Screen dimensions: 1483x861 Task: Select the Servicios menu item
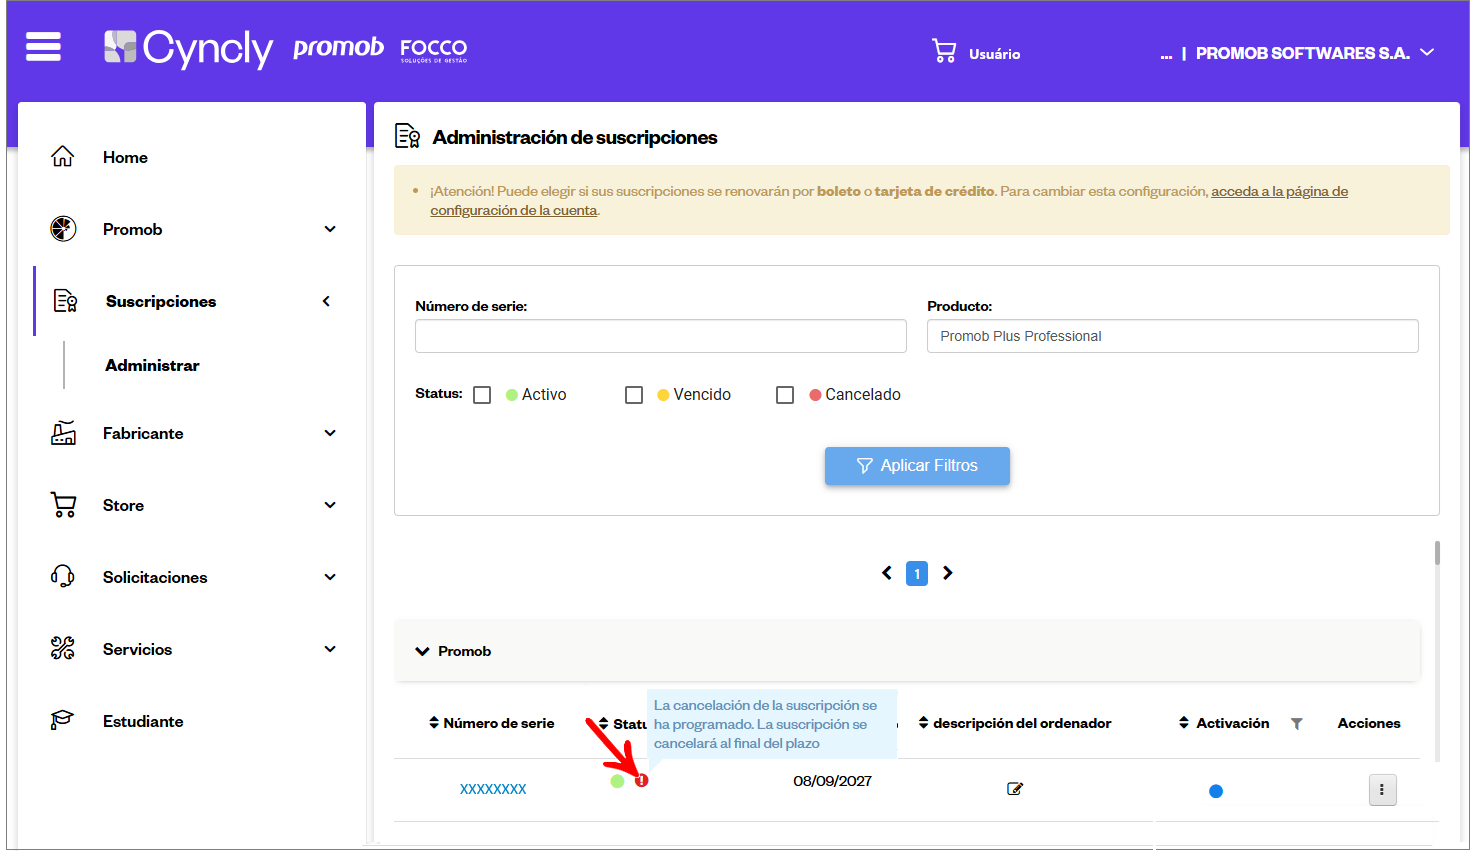pyautogui.click(x=137, y=649)
